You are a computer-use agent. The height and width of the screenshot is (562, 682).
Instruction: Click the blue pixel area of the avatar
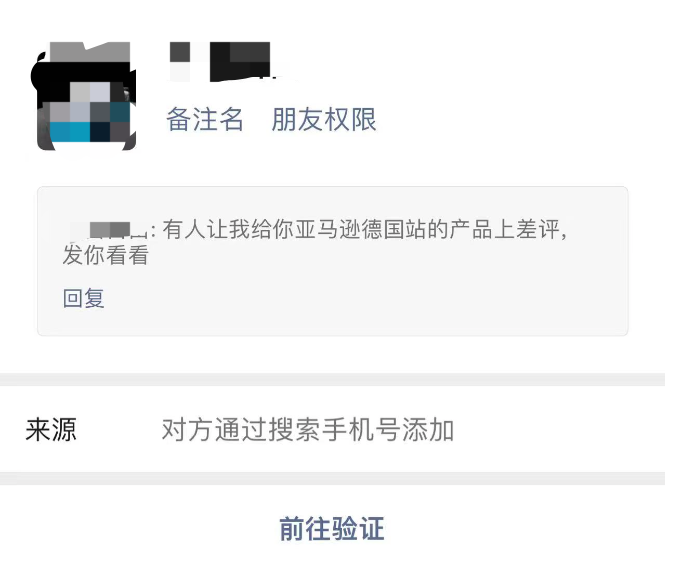(70, 132)
